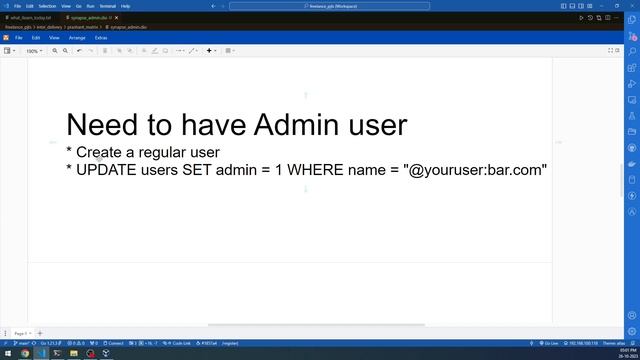Split the editor to the right
640x360 pixels.
[608, 18]
